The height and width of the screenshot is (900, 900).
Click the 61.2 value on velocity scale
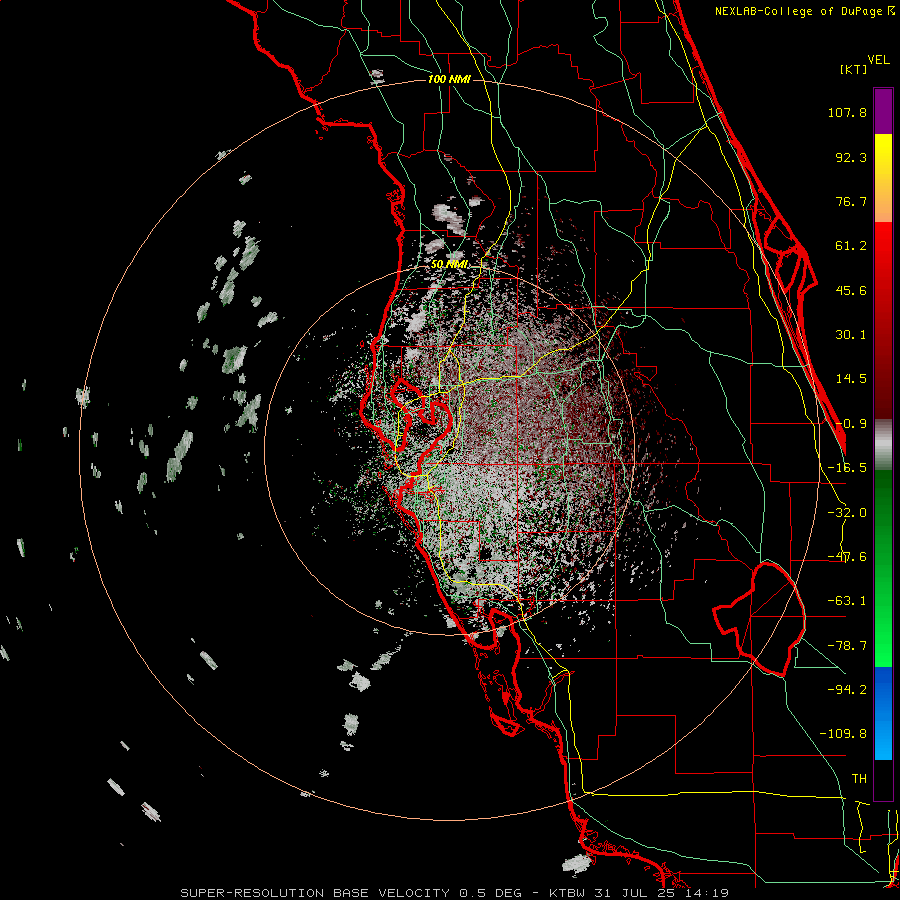pyautogui.click(x=851, y=246)
